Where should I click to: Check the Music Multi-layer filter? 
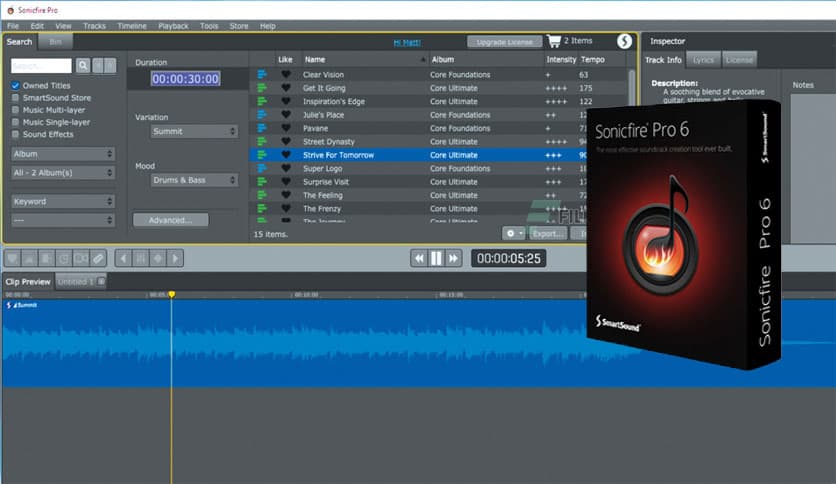coord(15,110)
